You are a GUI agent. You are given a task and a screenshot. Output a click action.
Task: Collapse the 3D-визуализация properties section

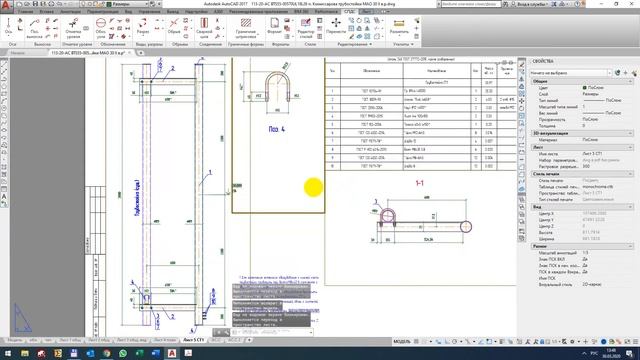point(630,133)
